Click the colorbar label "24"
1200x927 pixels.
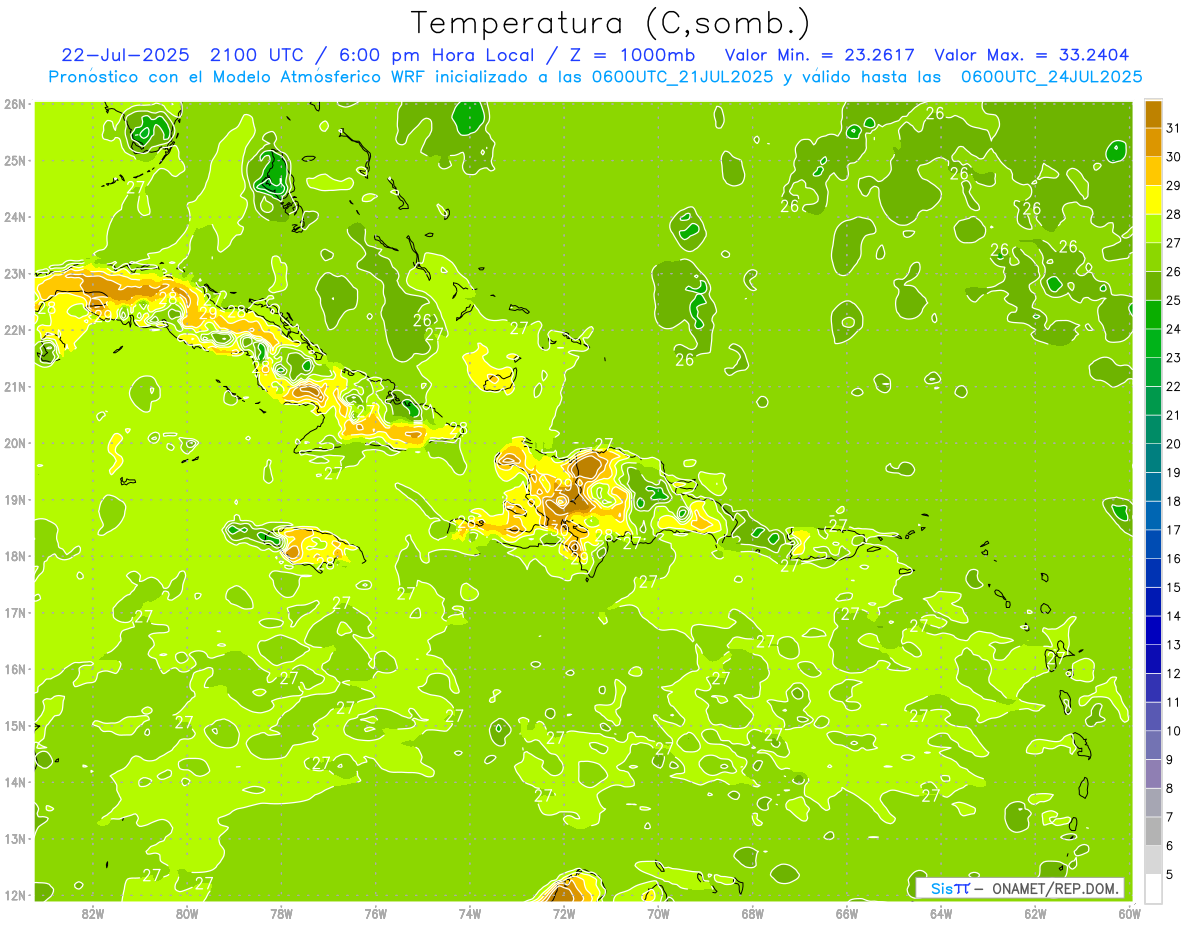(x=1174, y=329)
